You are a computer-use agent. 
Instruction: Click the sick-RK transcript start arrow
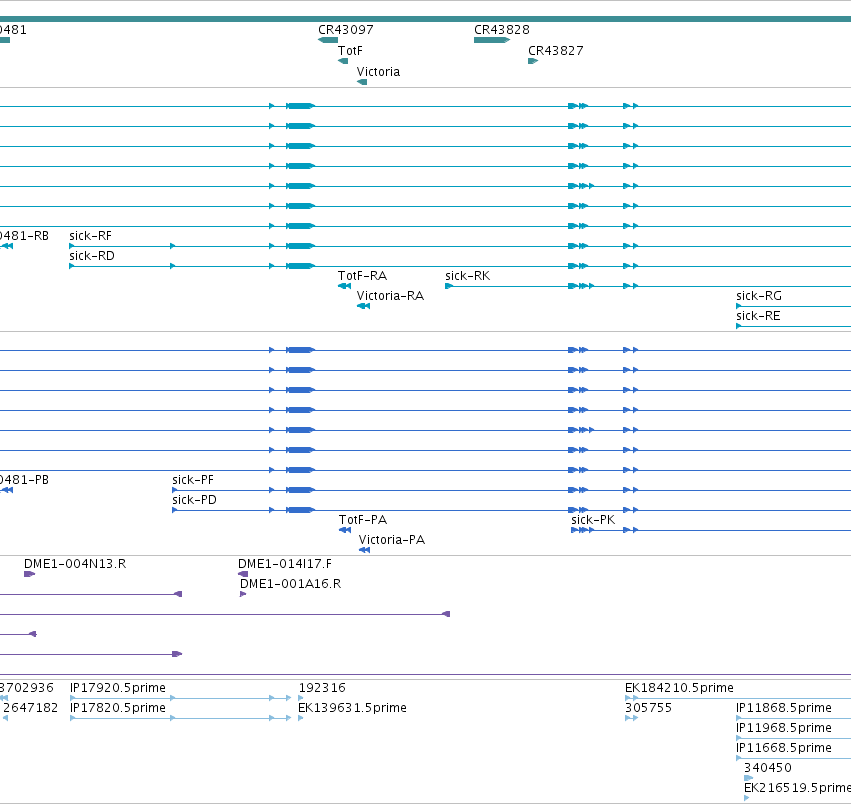pyautogui.click(x=449, y=287)
